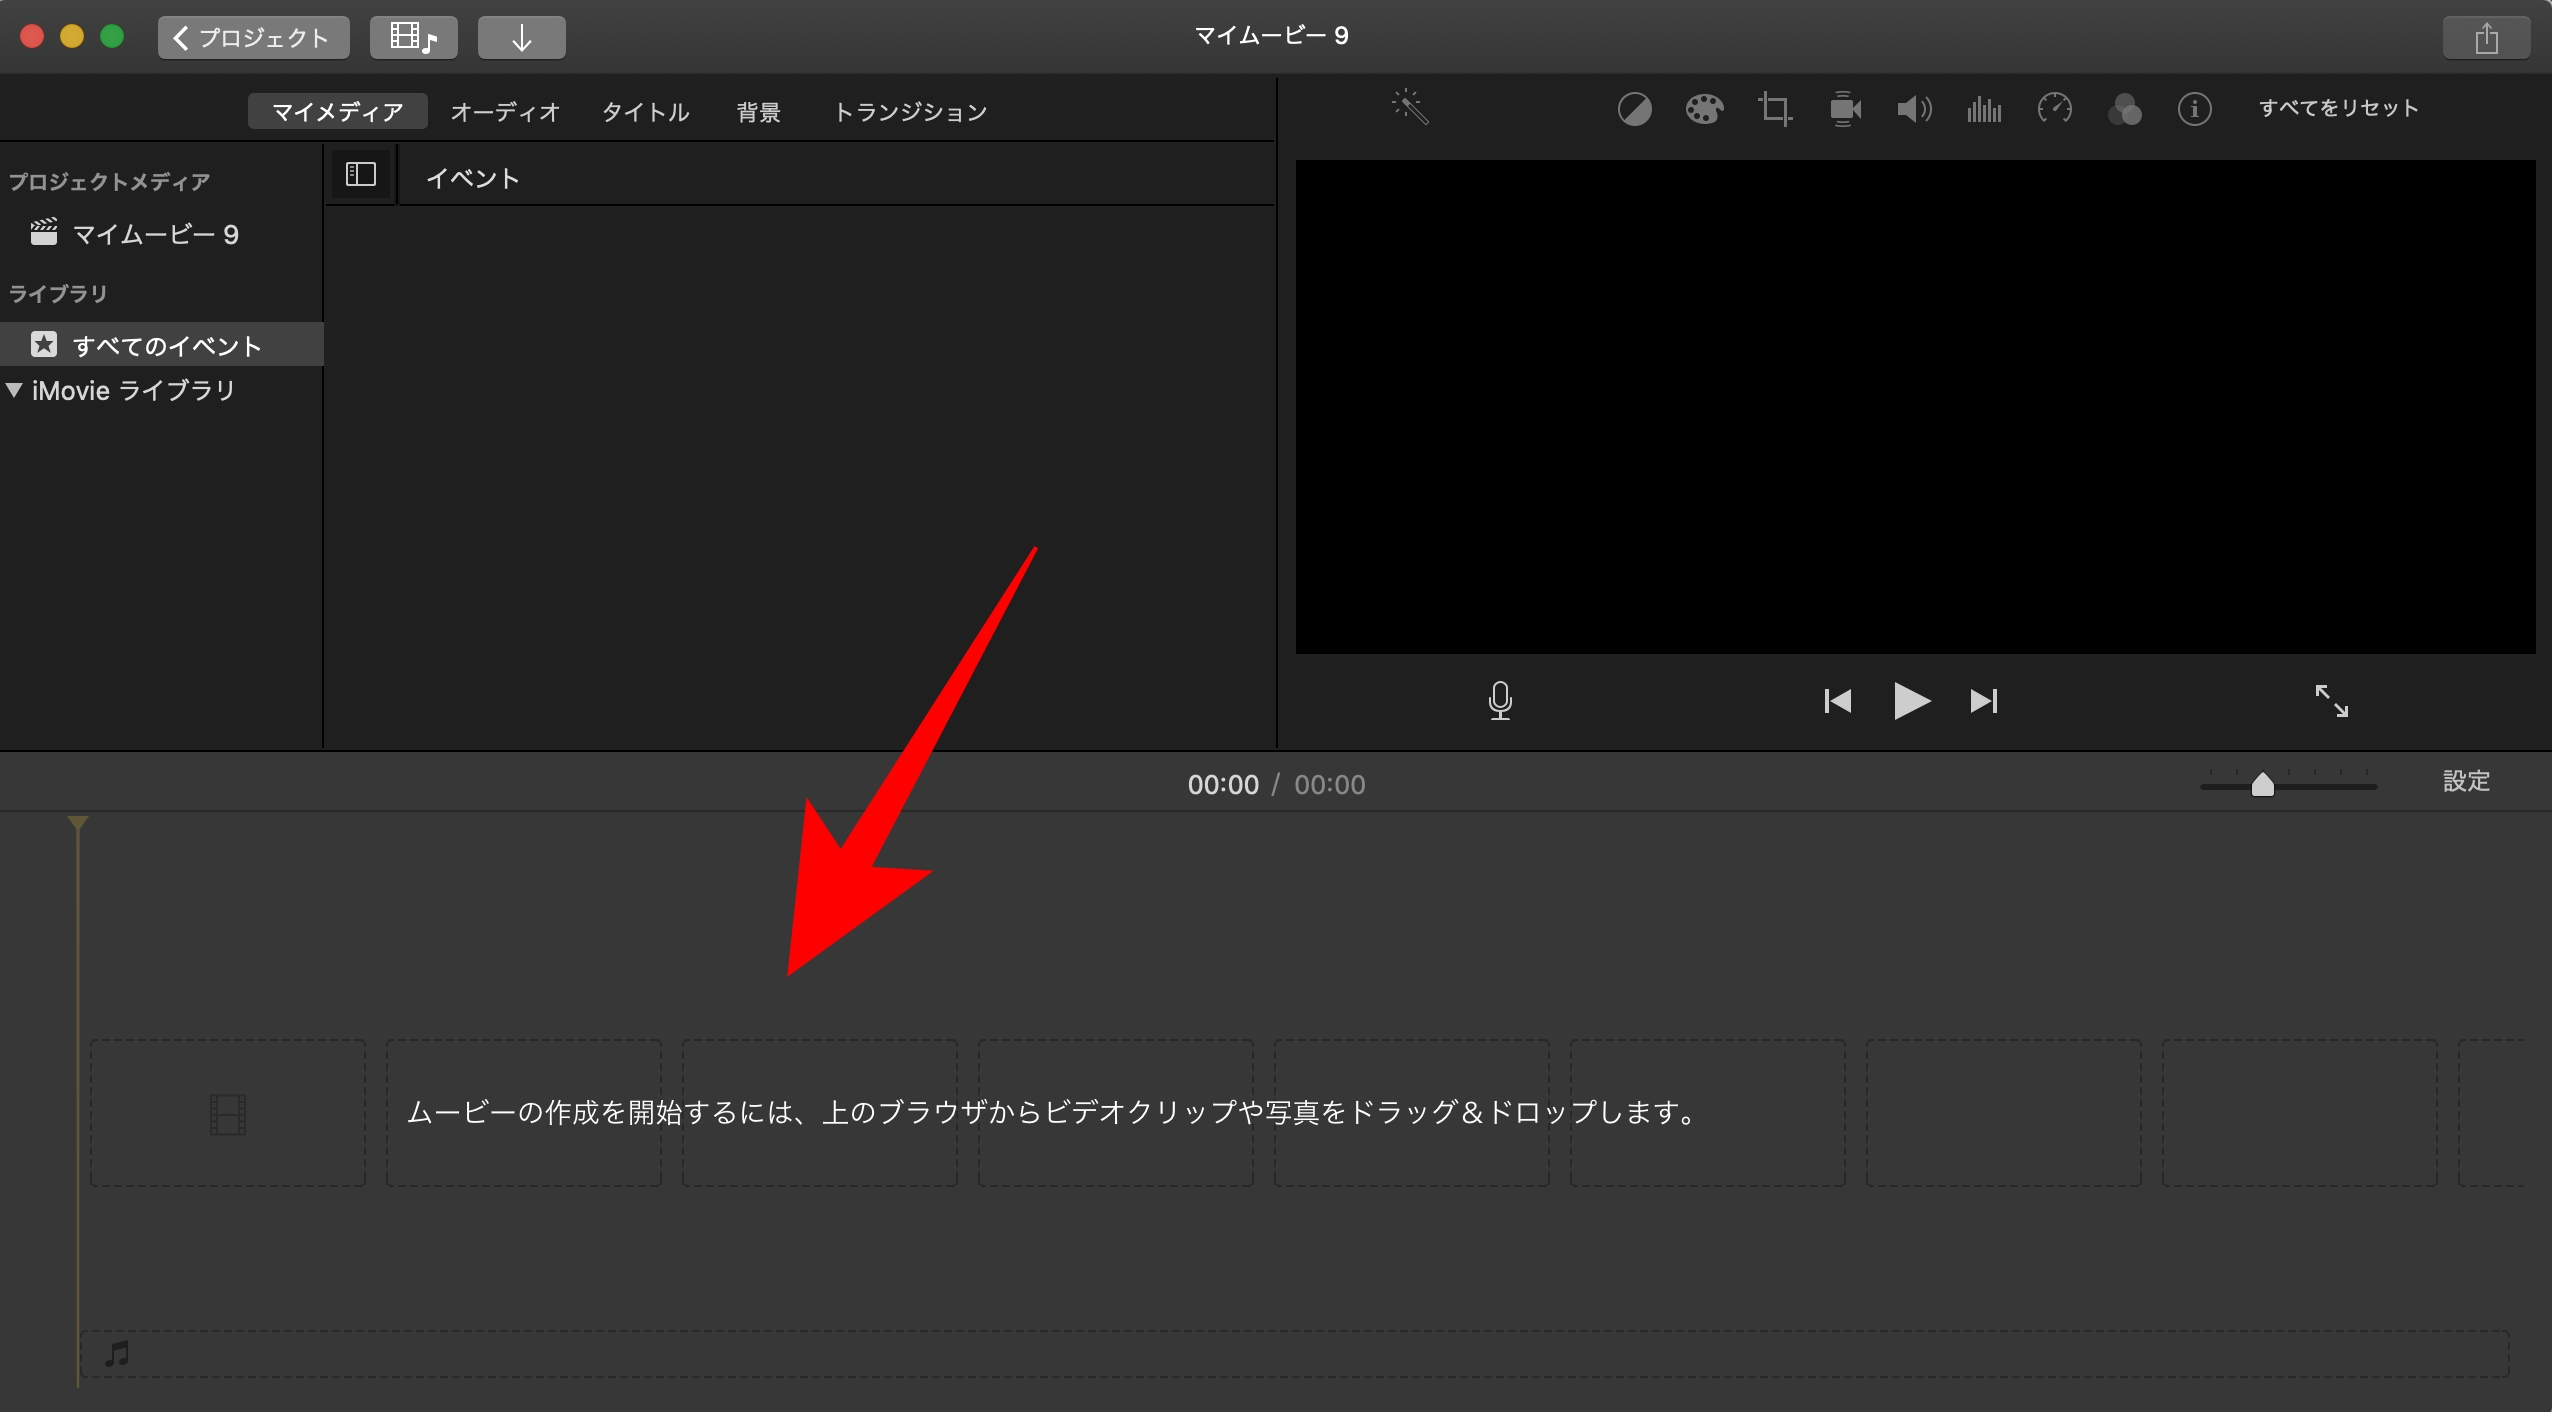Go back using the プロジェクト button
Image resolution: width=2552 pixels, height=1412 pixels.
pyautogui.click(x=253, y=37)
